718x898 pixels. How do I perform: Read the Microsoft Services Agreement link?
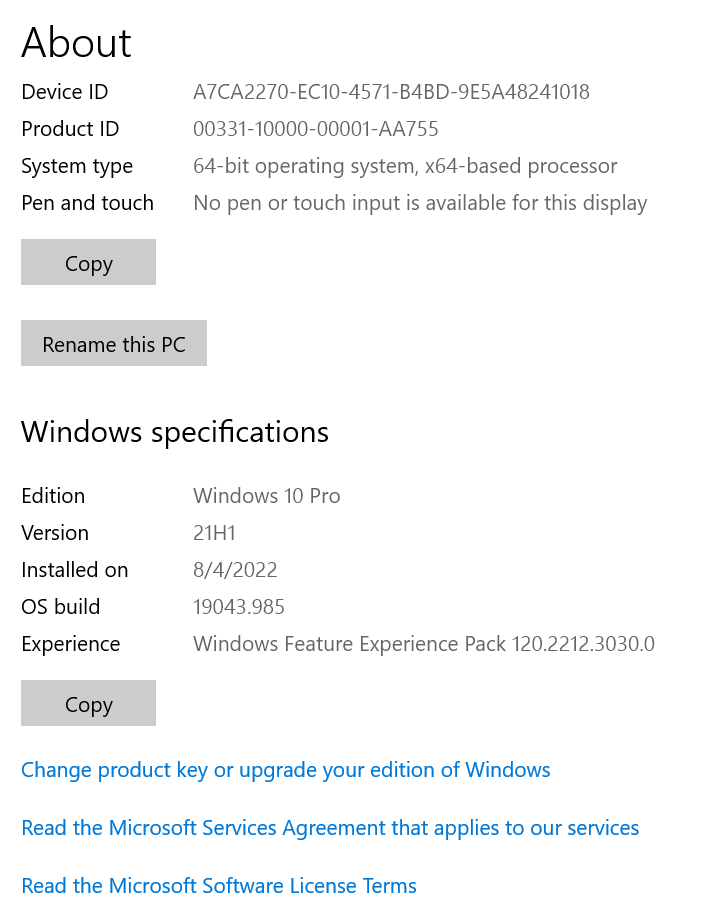tap(330, 828)
